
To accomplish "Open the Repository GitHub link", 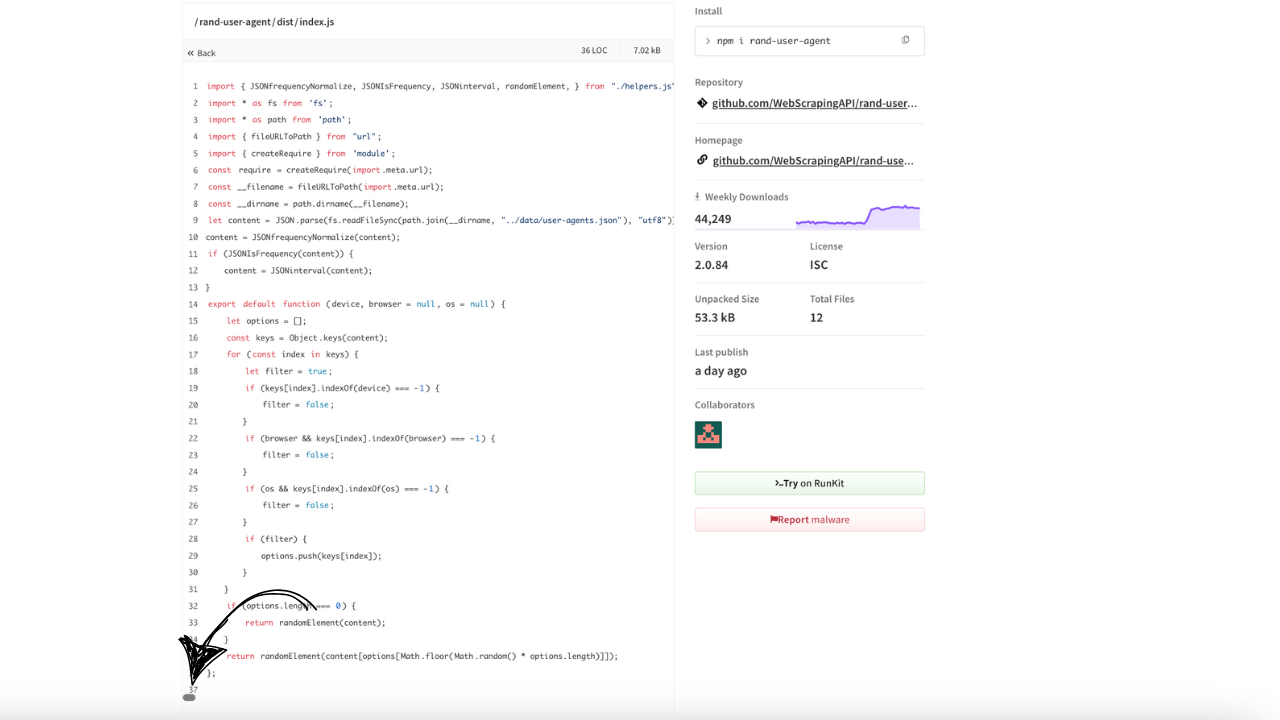I will [x=814, y=103].
